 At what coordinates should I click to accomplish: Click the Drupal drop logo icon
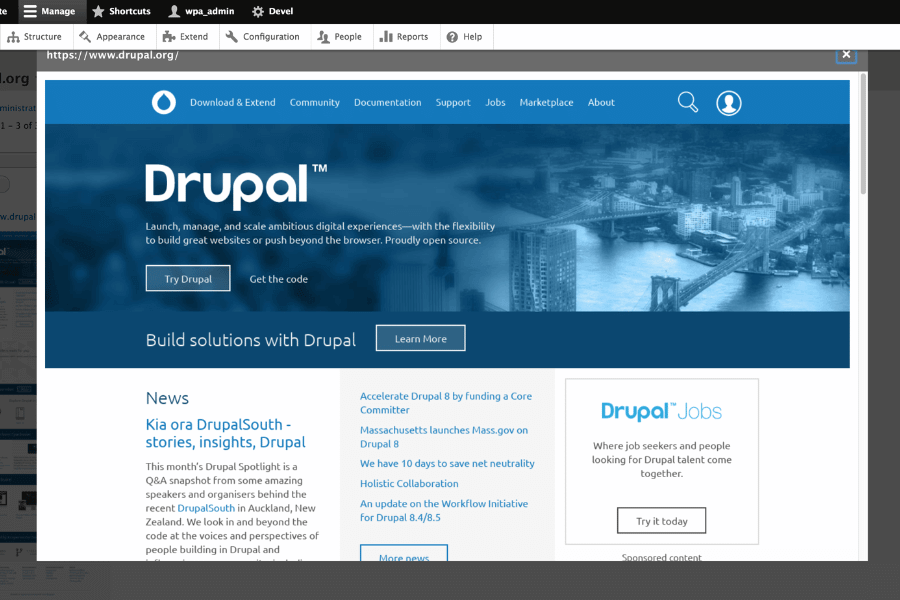pyautogui.click(x=163, y=102)
